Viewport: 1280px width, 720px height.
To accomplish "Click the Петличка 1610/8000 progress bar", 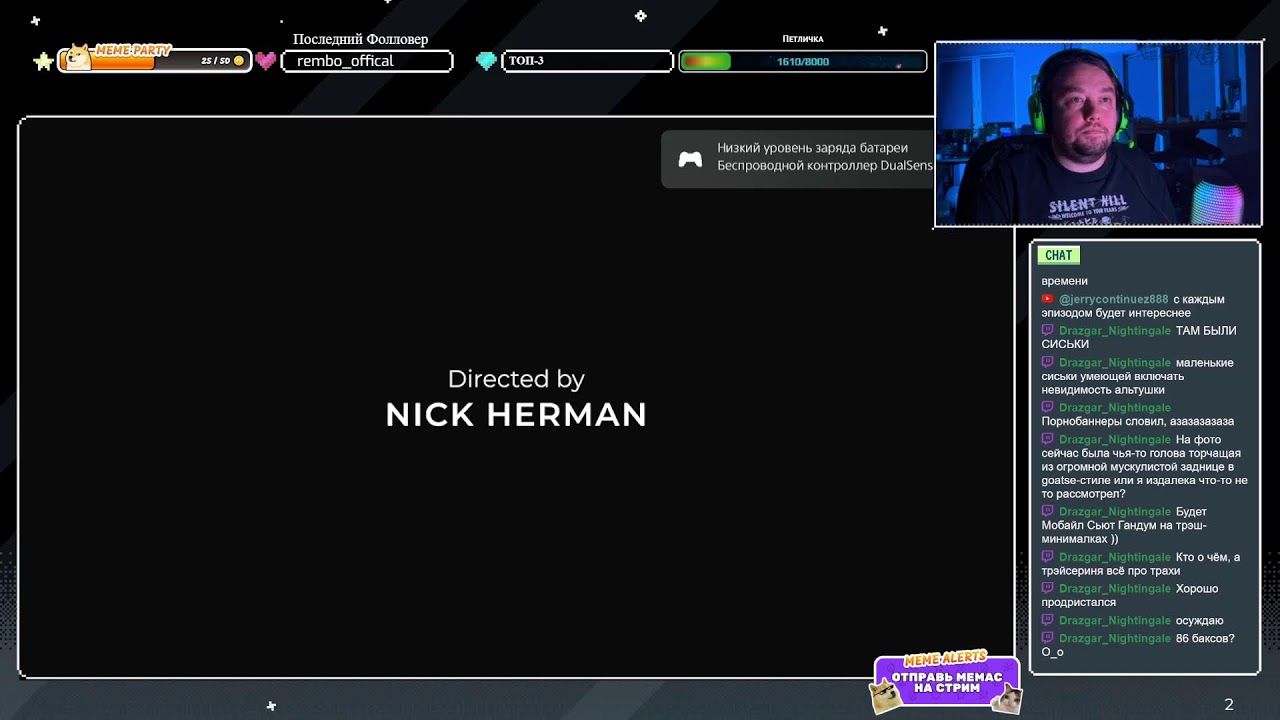I will [x=803, y=62].
